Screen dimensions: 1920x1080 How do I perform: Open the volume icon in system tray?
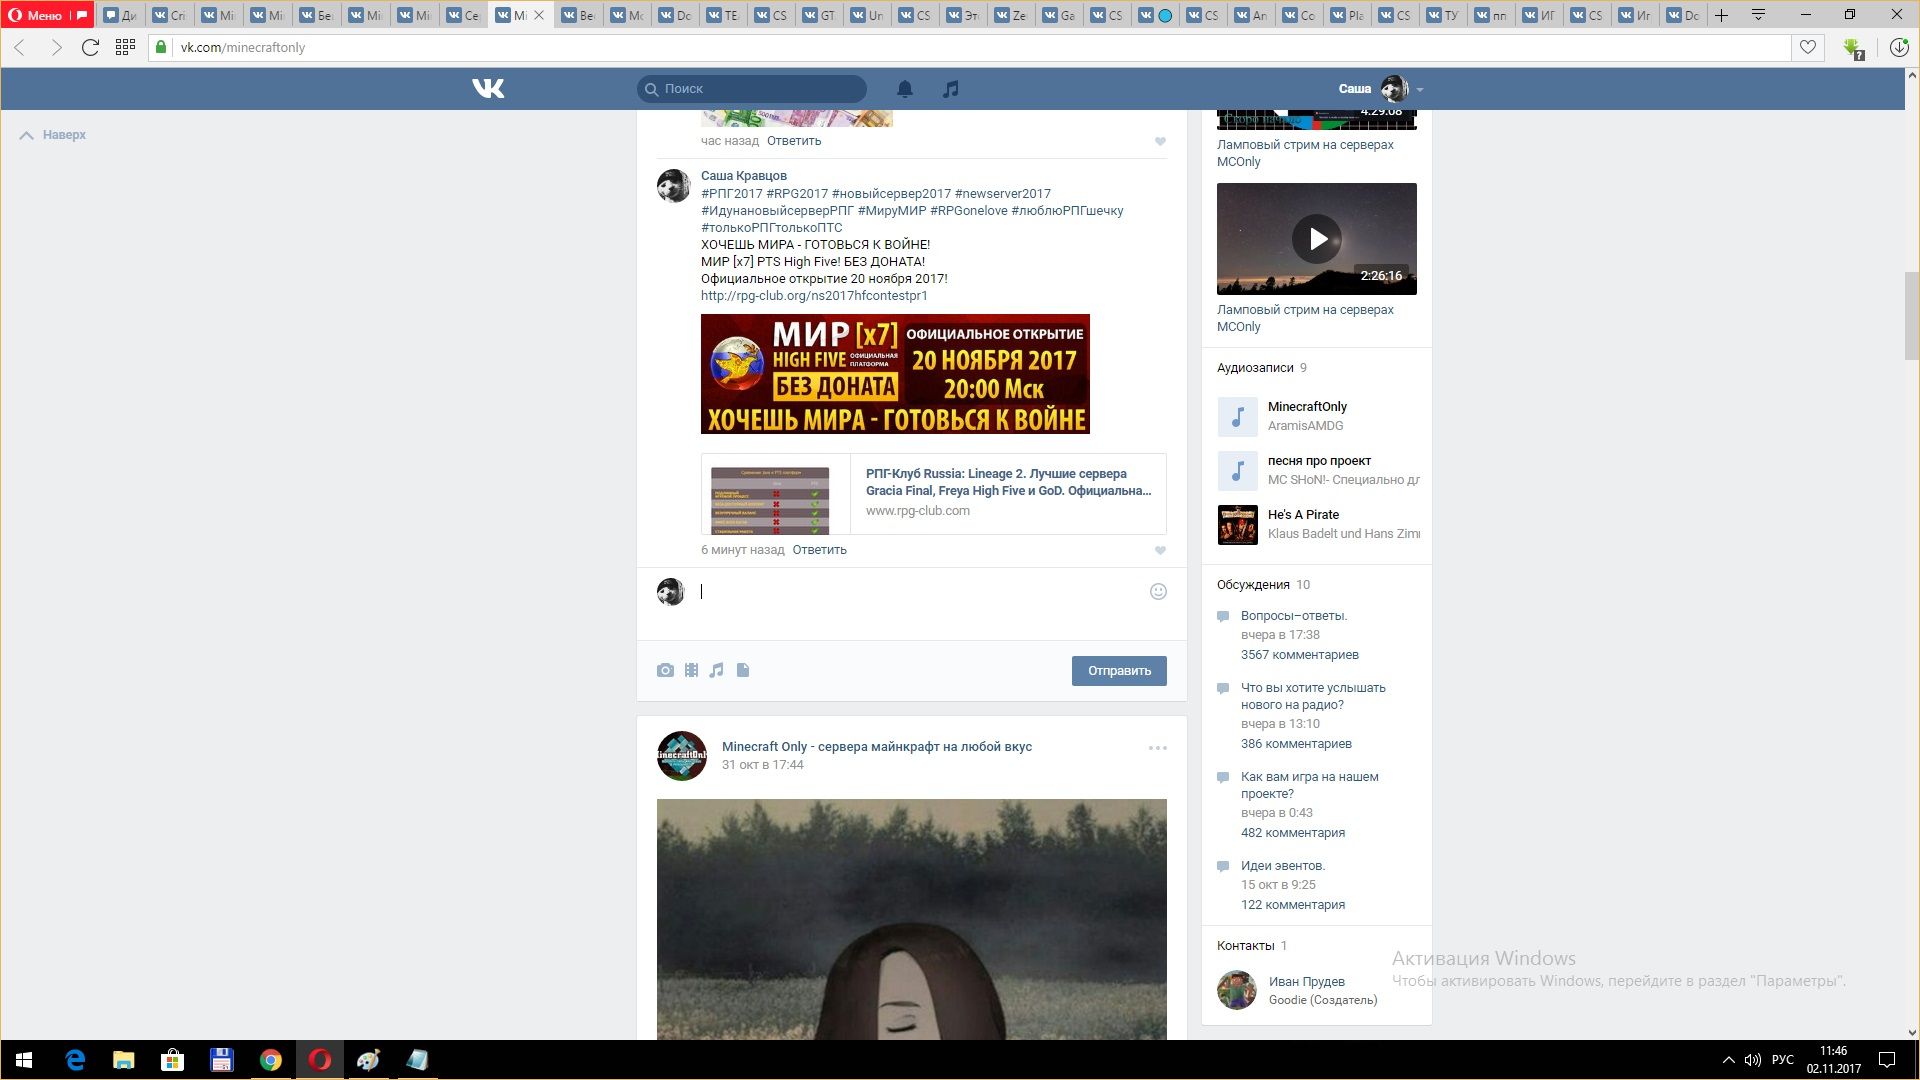tap(1752, 1060)
